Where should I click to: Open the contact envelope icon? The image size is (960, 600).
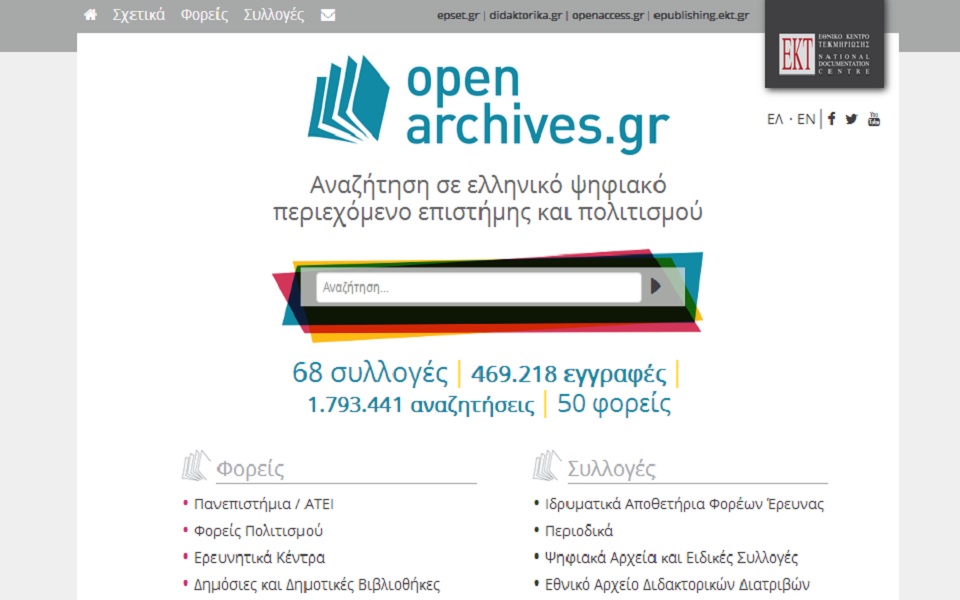pyautogui.click(x=327, y=15)
